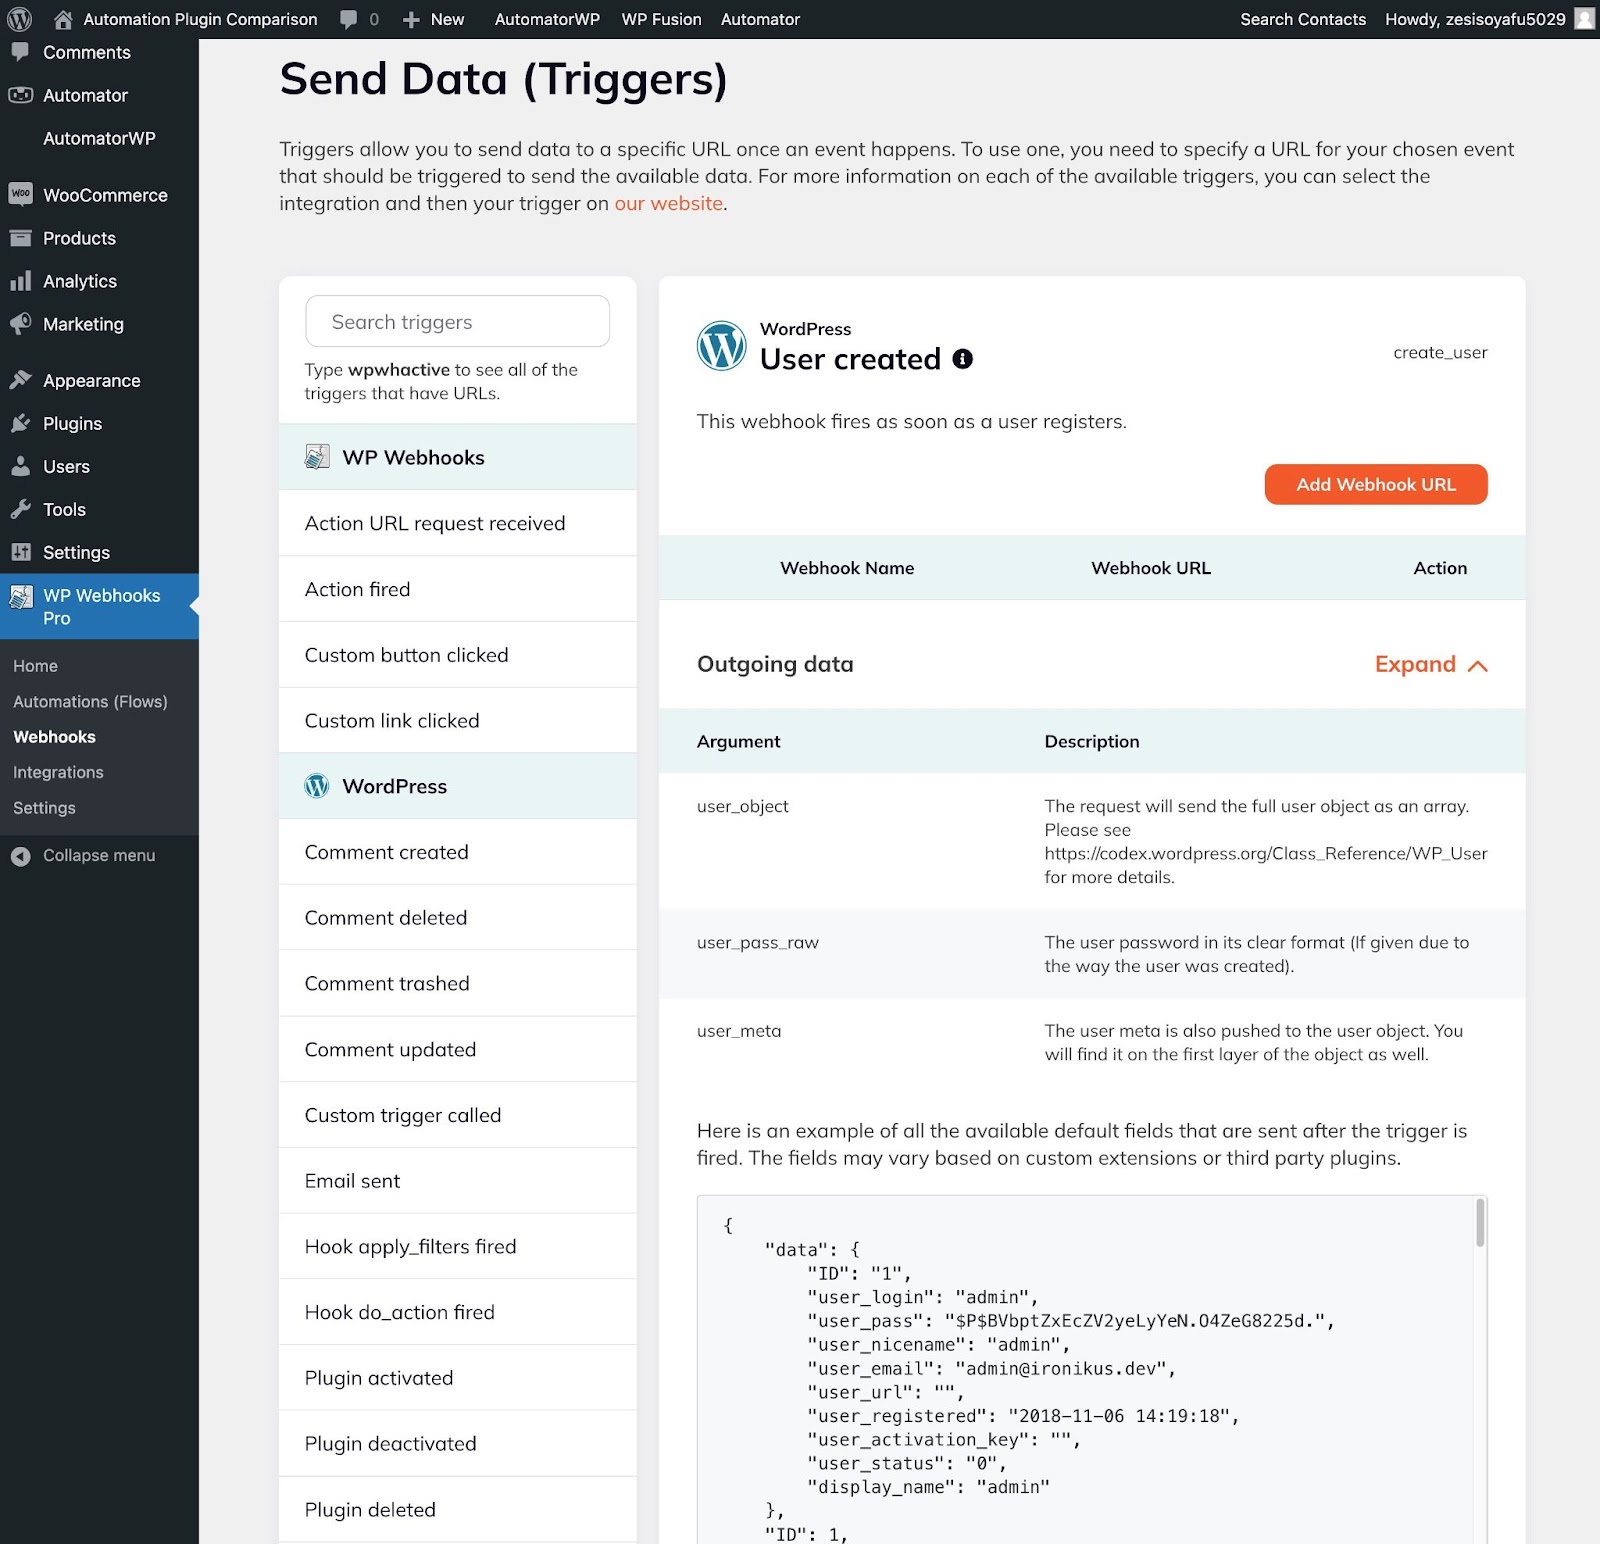Open the Integrations submenu item

(x=58, y=772)
